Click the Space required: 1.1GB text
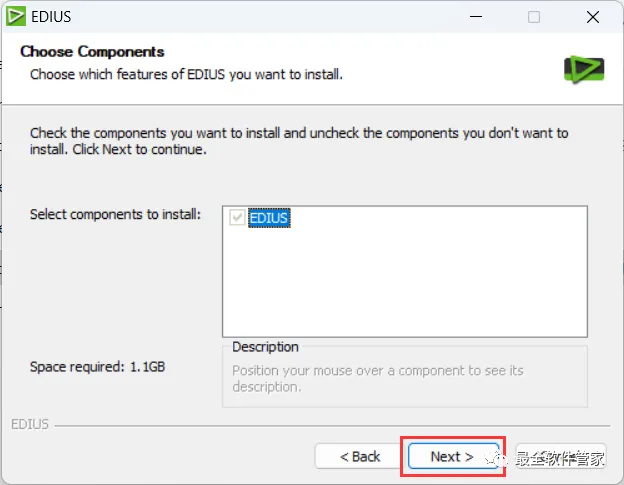This screenshot has width=624, height=485. click(98, 366)
